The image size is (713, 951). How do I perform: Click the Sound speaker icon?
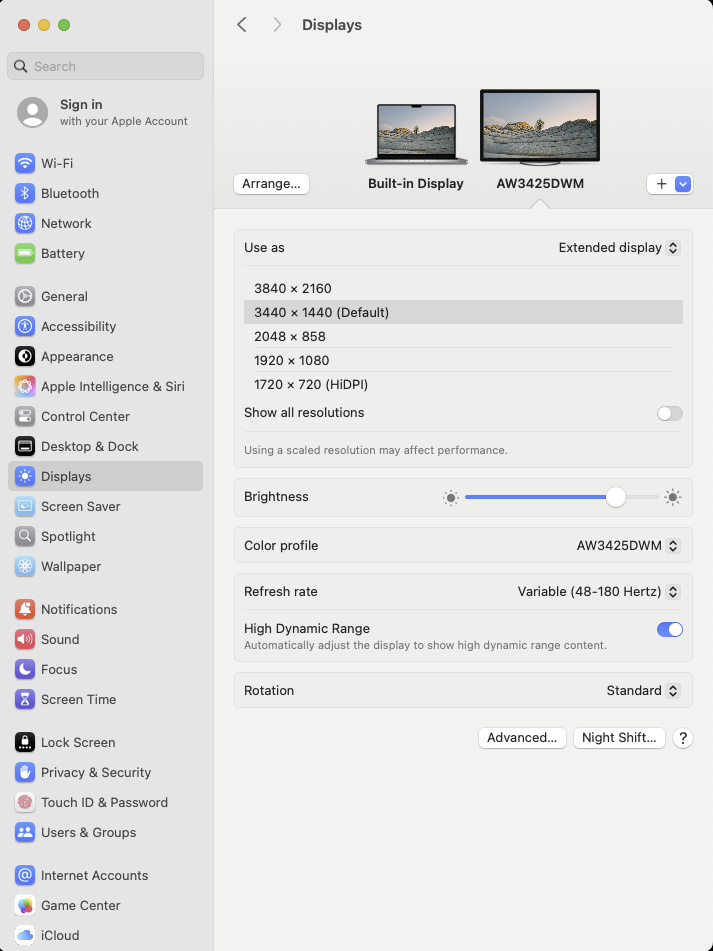pos(25,639)
